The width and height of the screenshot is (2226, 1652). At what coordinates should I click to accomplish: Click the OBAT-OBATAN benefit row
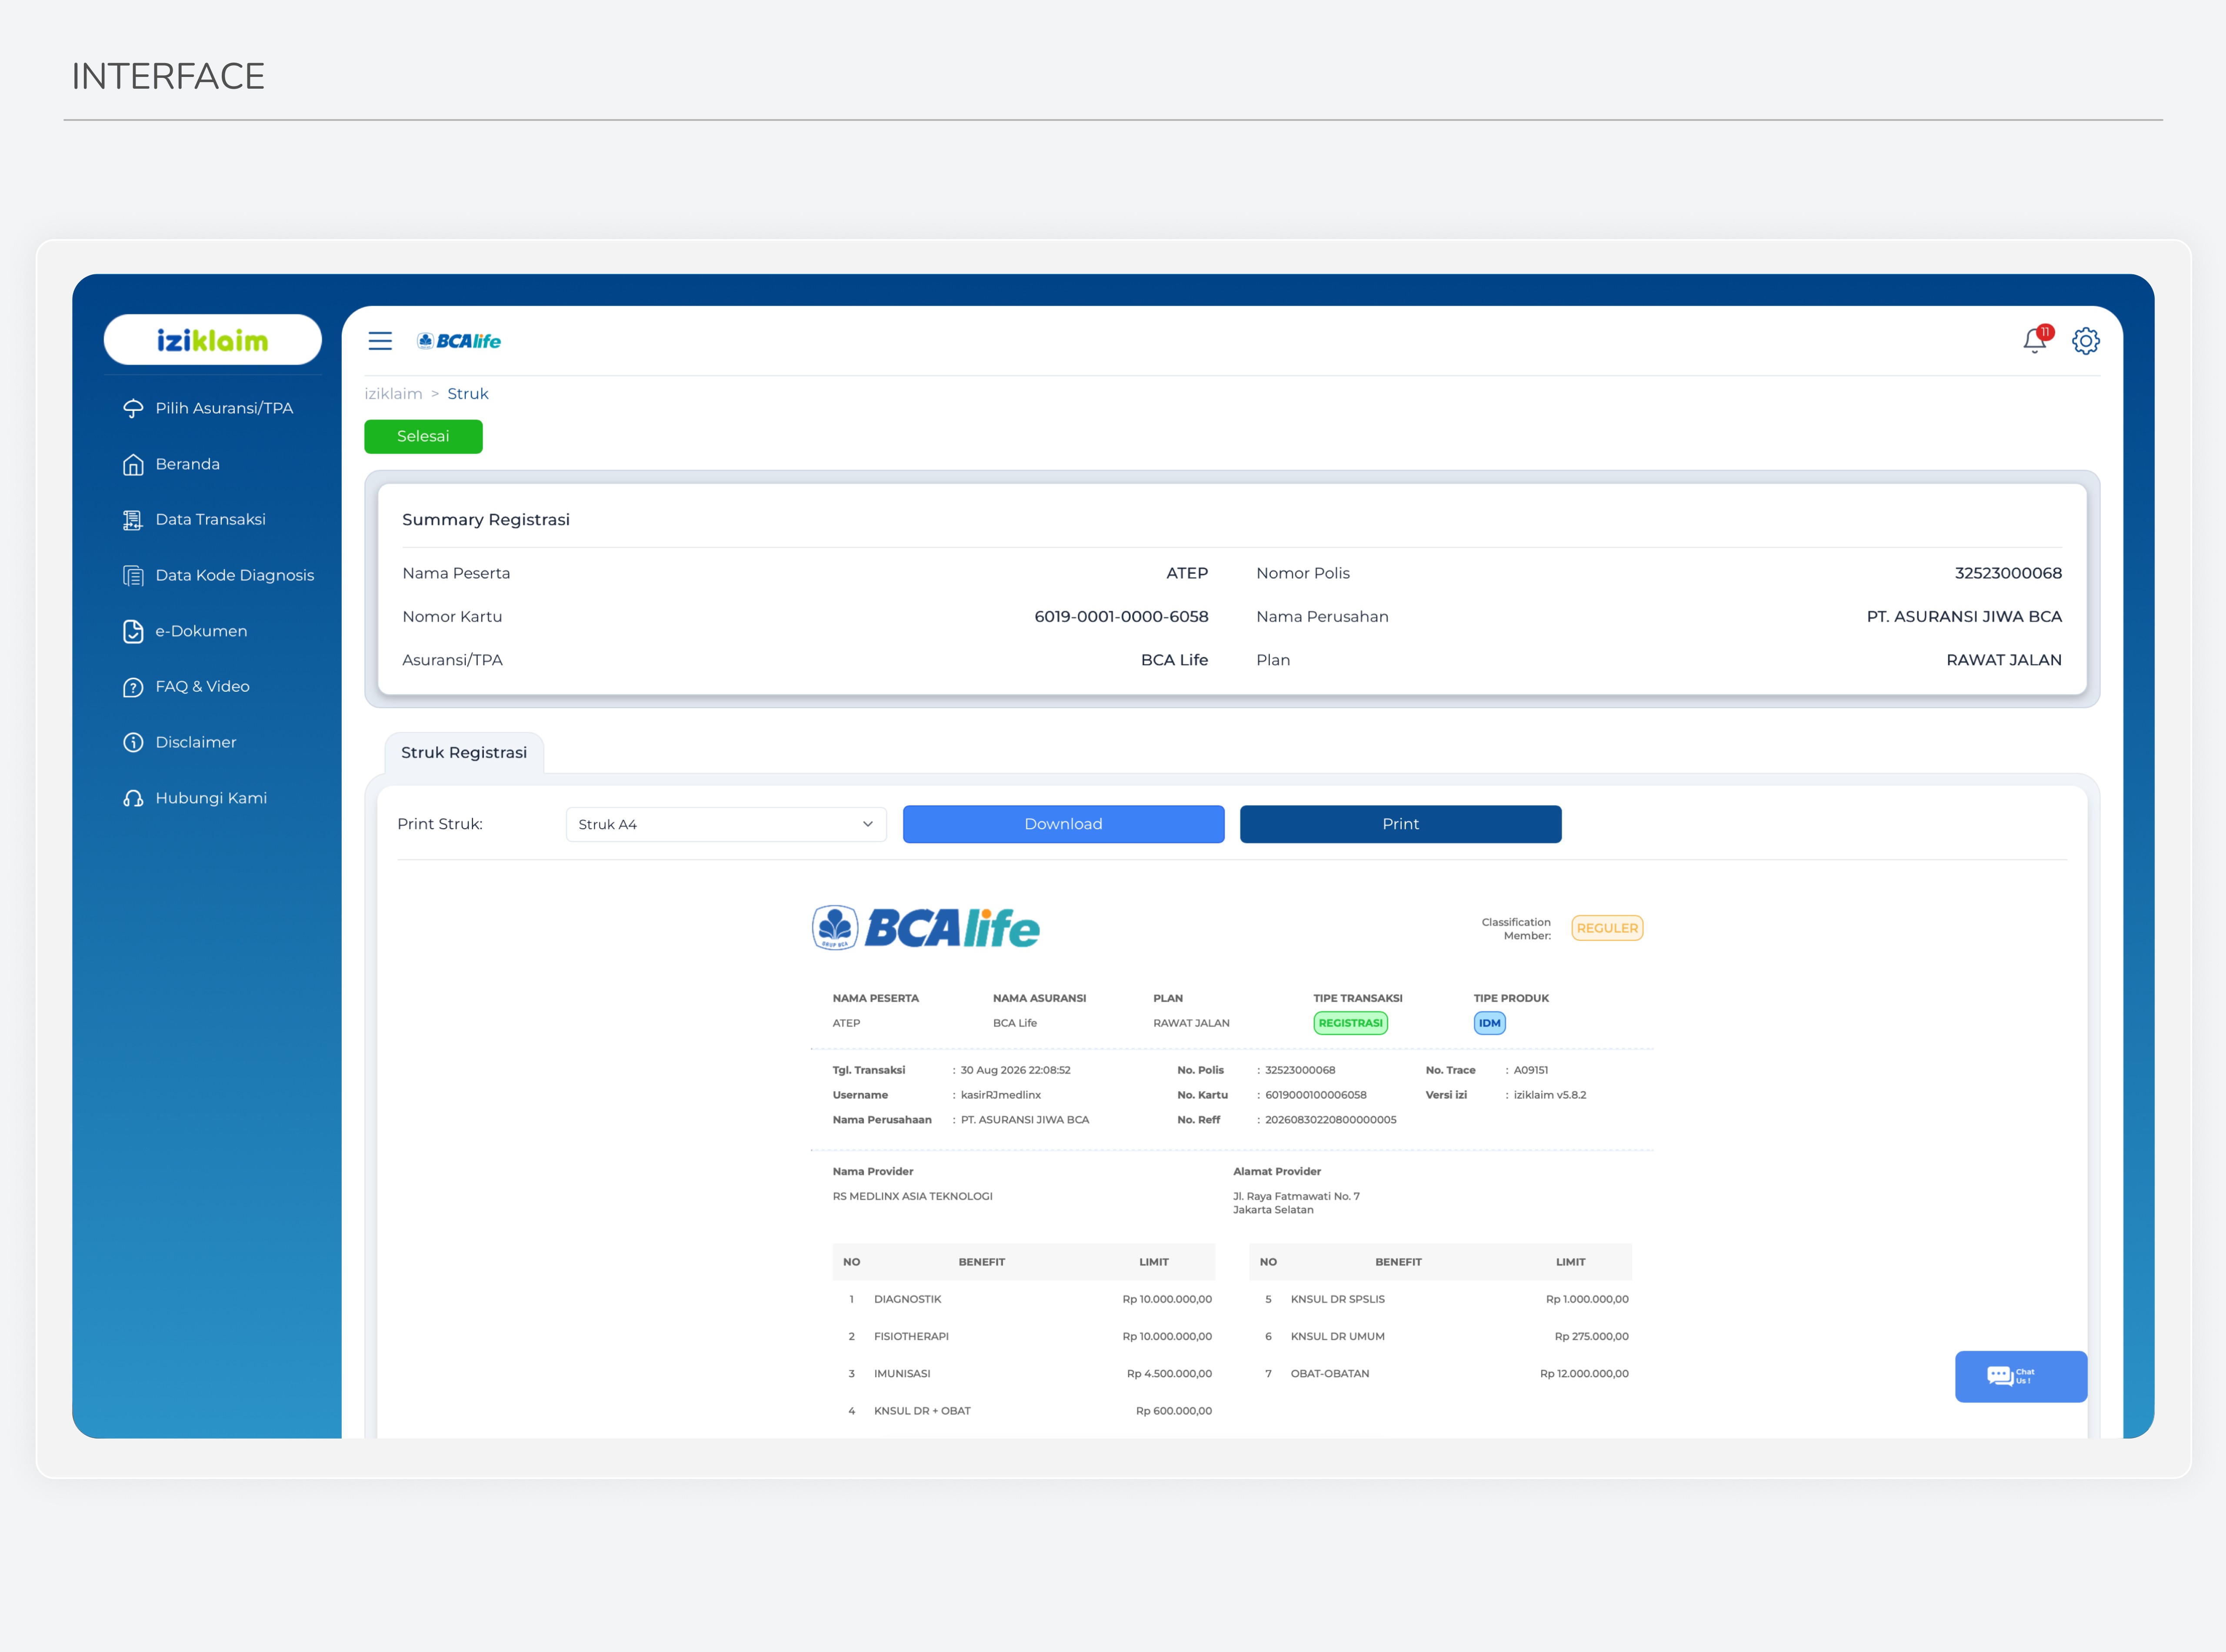coord(1440,1374)
